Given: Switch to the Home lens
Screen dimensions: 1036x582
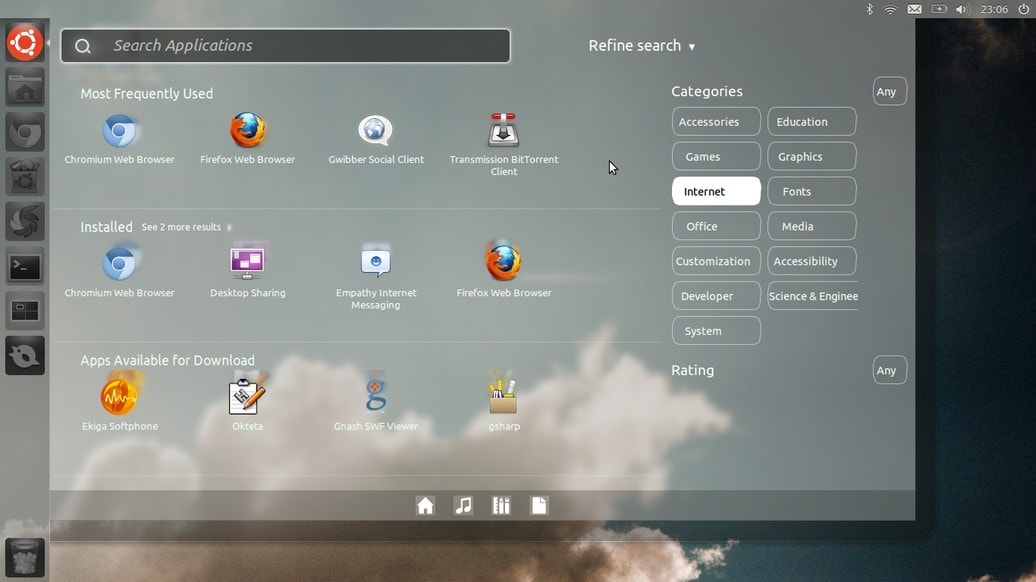Looking at the screenshot, I should point(426,506).
